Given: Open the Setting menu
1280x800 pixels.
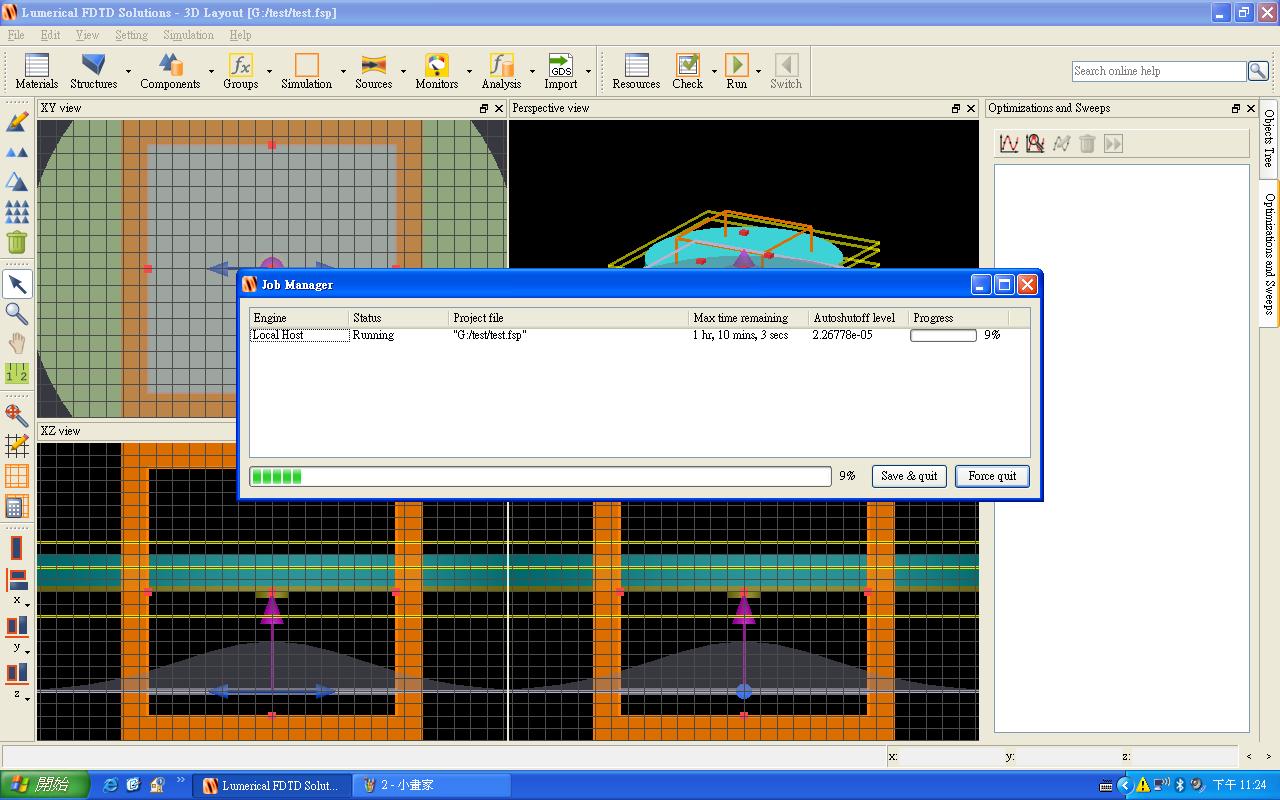Looking at the screenshot, I should point(131,35).
